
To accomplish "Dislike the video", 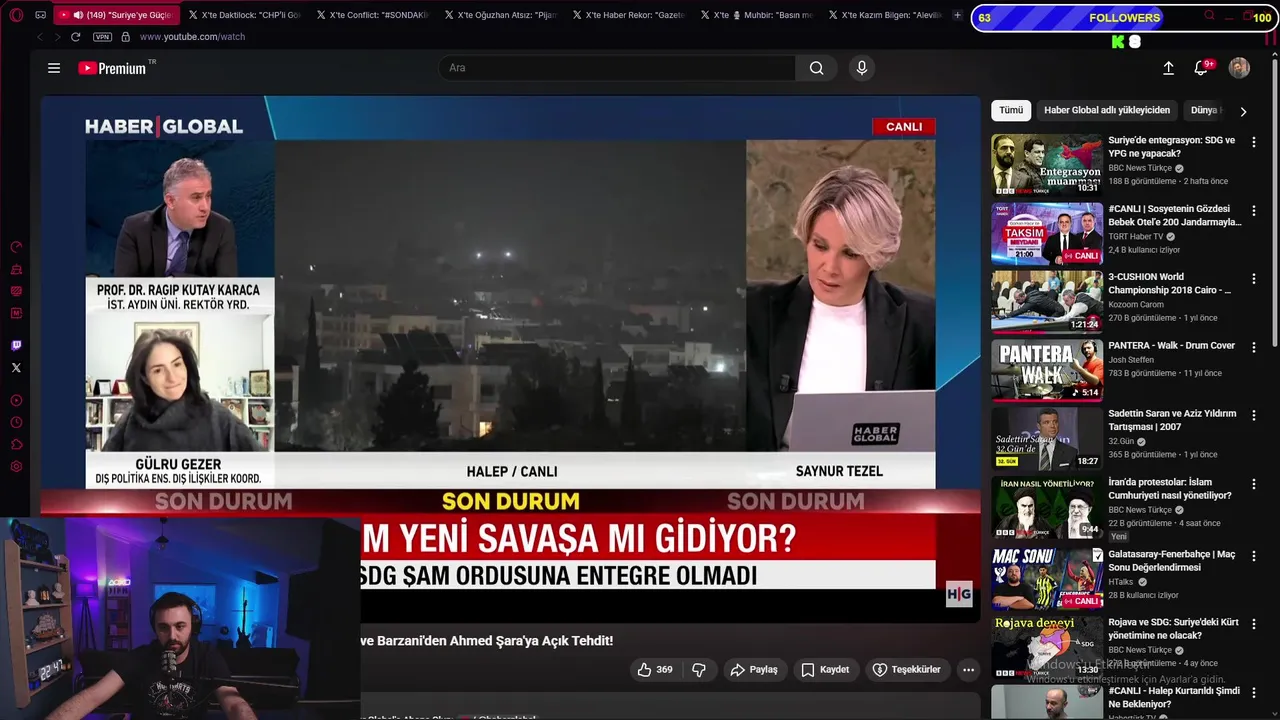I will [x=699, y=670].
